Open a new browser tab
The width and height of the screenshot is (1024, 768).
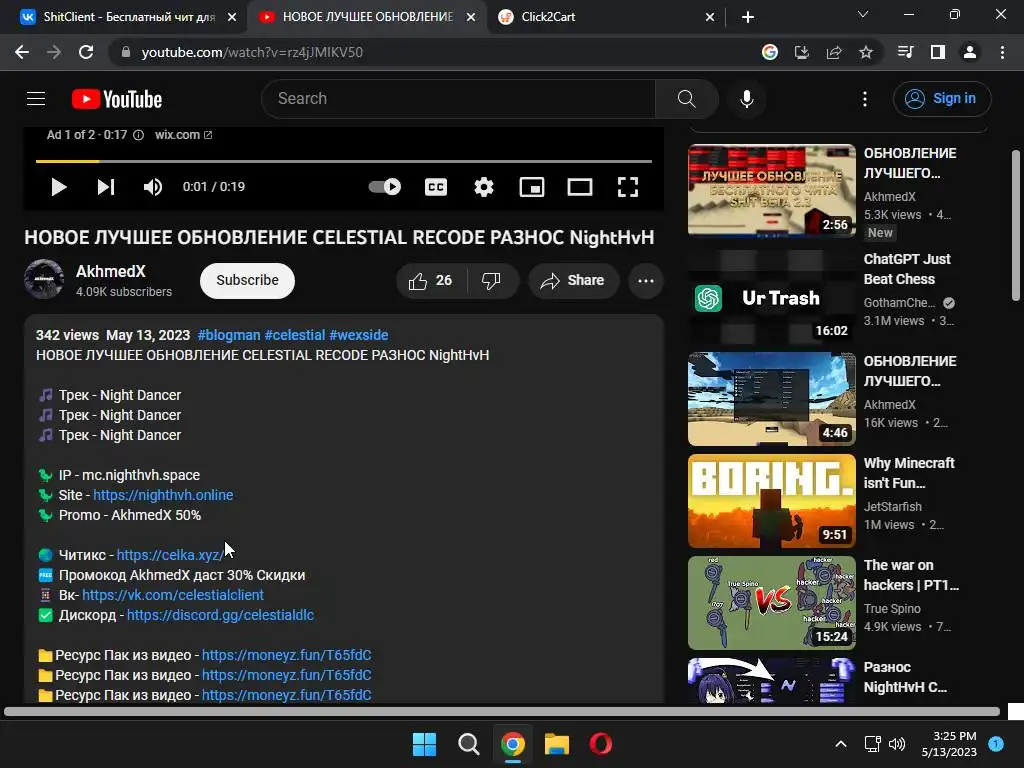(x=748, y=17)
